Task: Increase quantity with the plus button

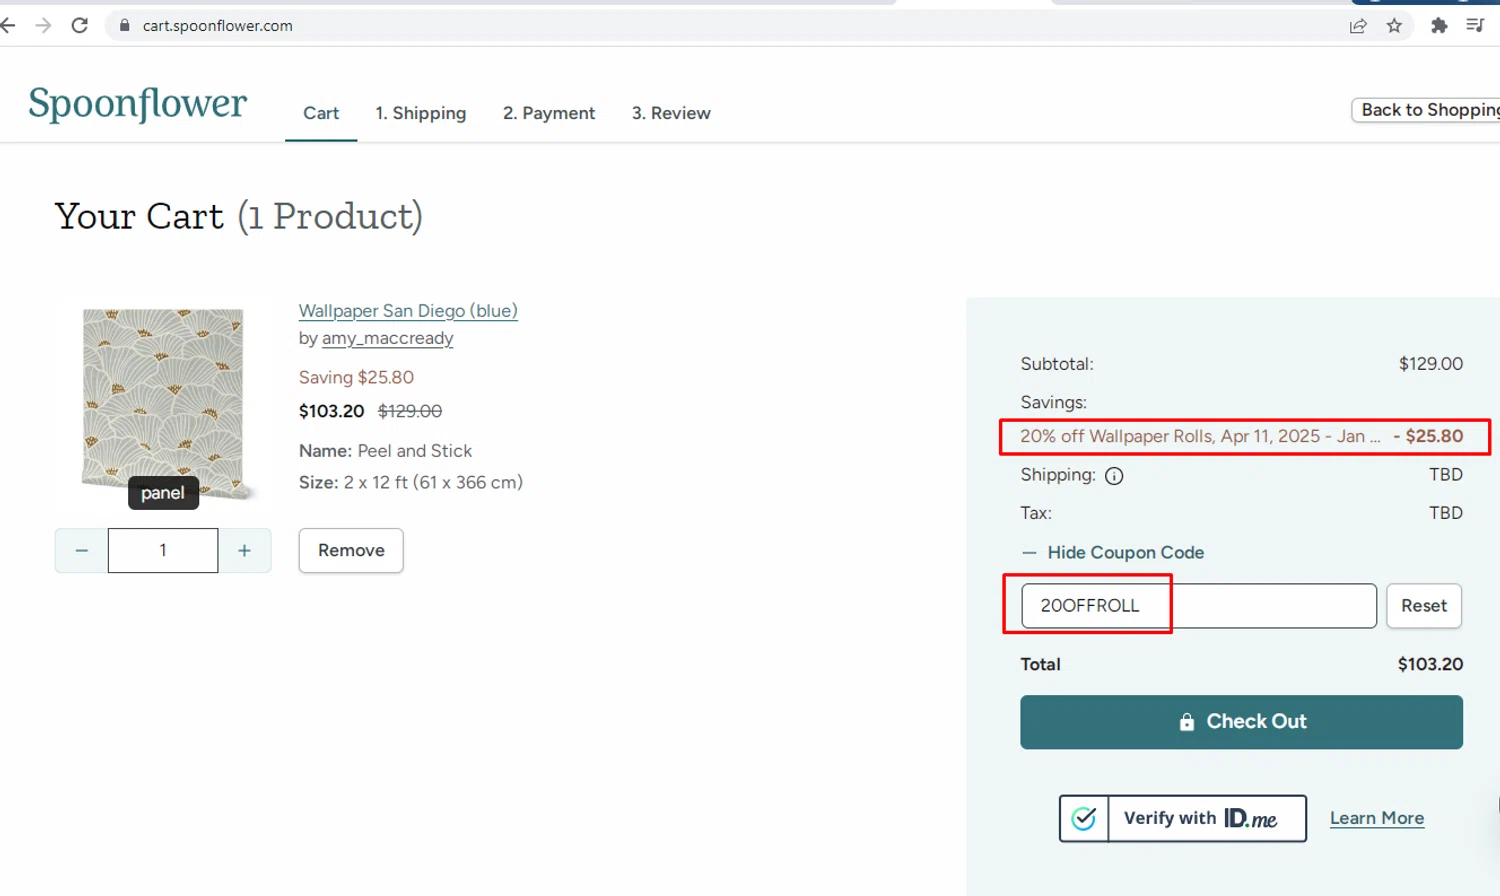Action: [244, 551]
